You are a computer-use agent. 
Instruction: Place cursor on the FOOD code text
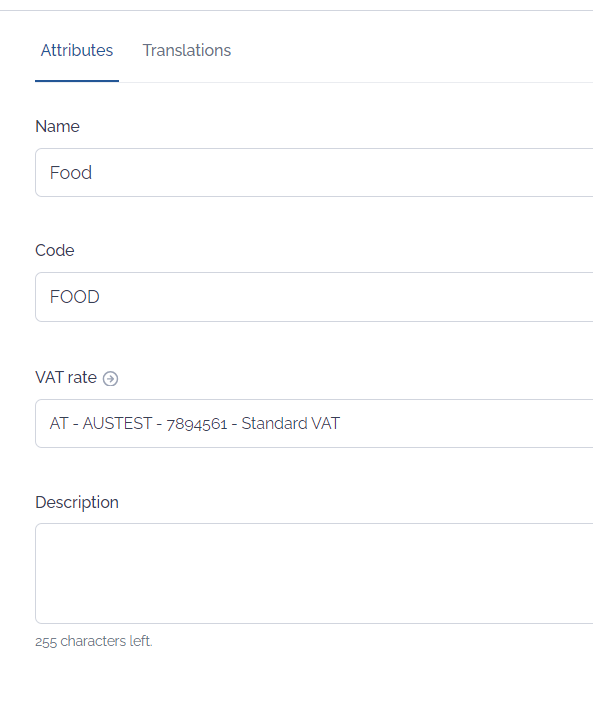[x=75, y=297]
